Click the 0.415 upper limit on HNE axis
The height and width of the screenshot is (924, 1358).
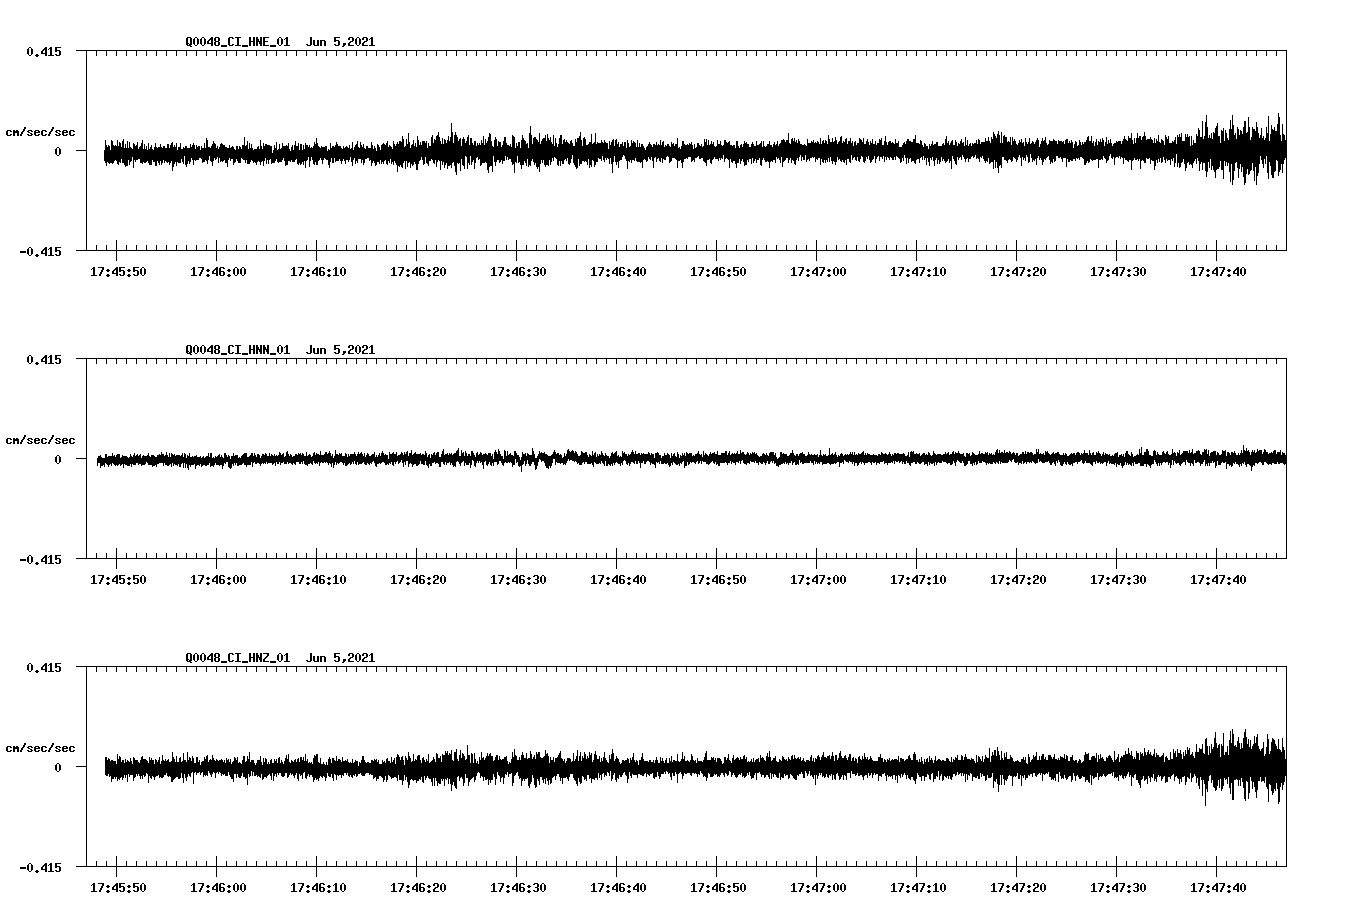tap(44, 51)
